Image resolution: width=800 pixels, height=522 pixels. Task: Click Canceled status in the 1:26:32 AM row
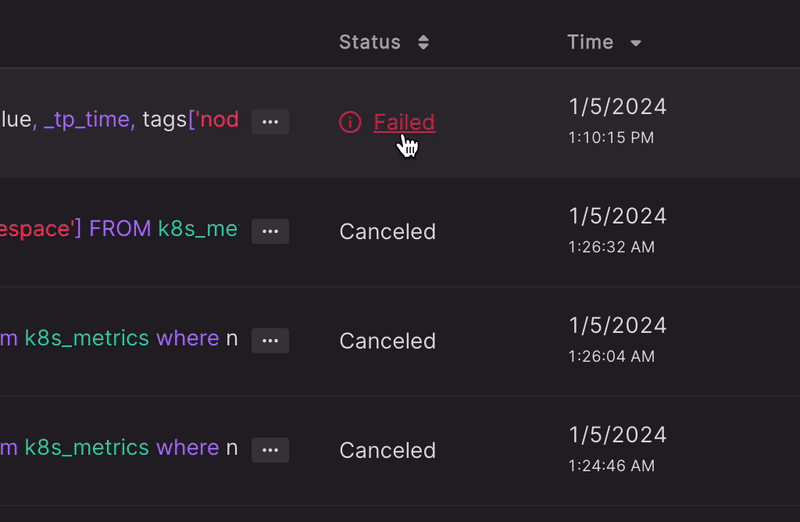point(387,231)
